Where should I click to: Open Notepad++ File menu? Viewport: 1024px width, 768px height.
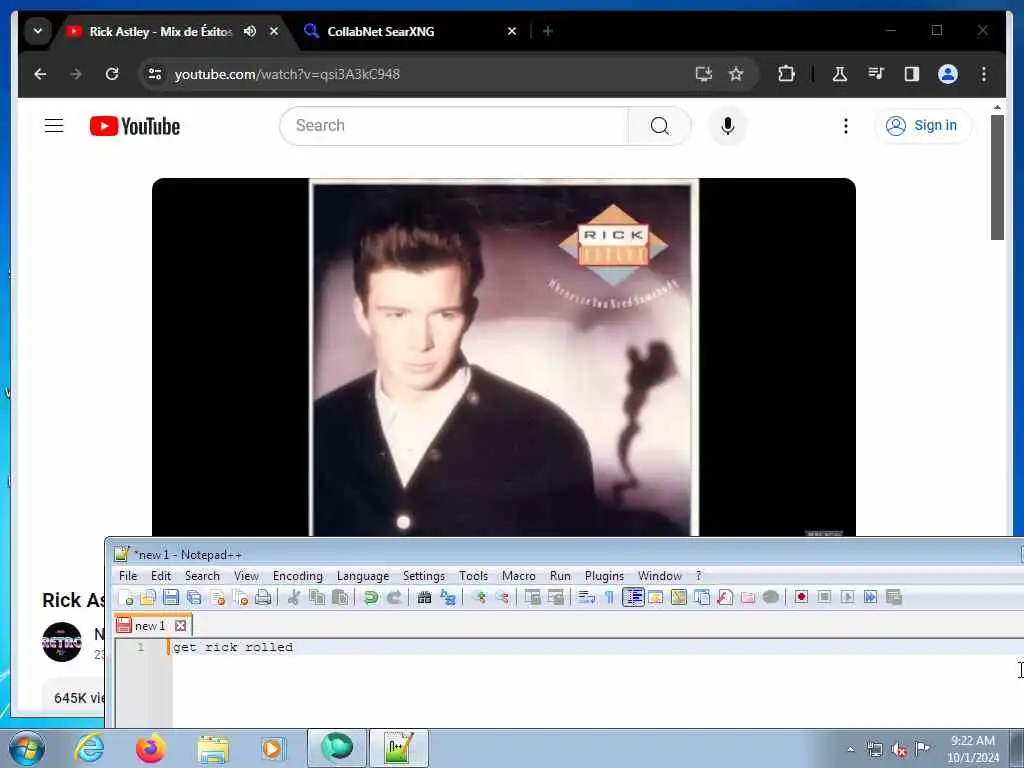(x=128, y=576)
